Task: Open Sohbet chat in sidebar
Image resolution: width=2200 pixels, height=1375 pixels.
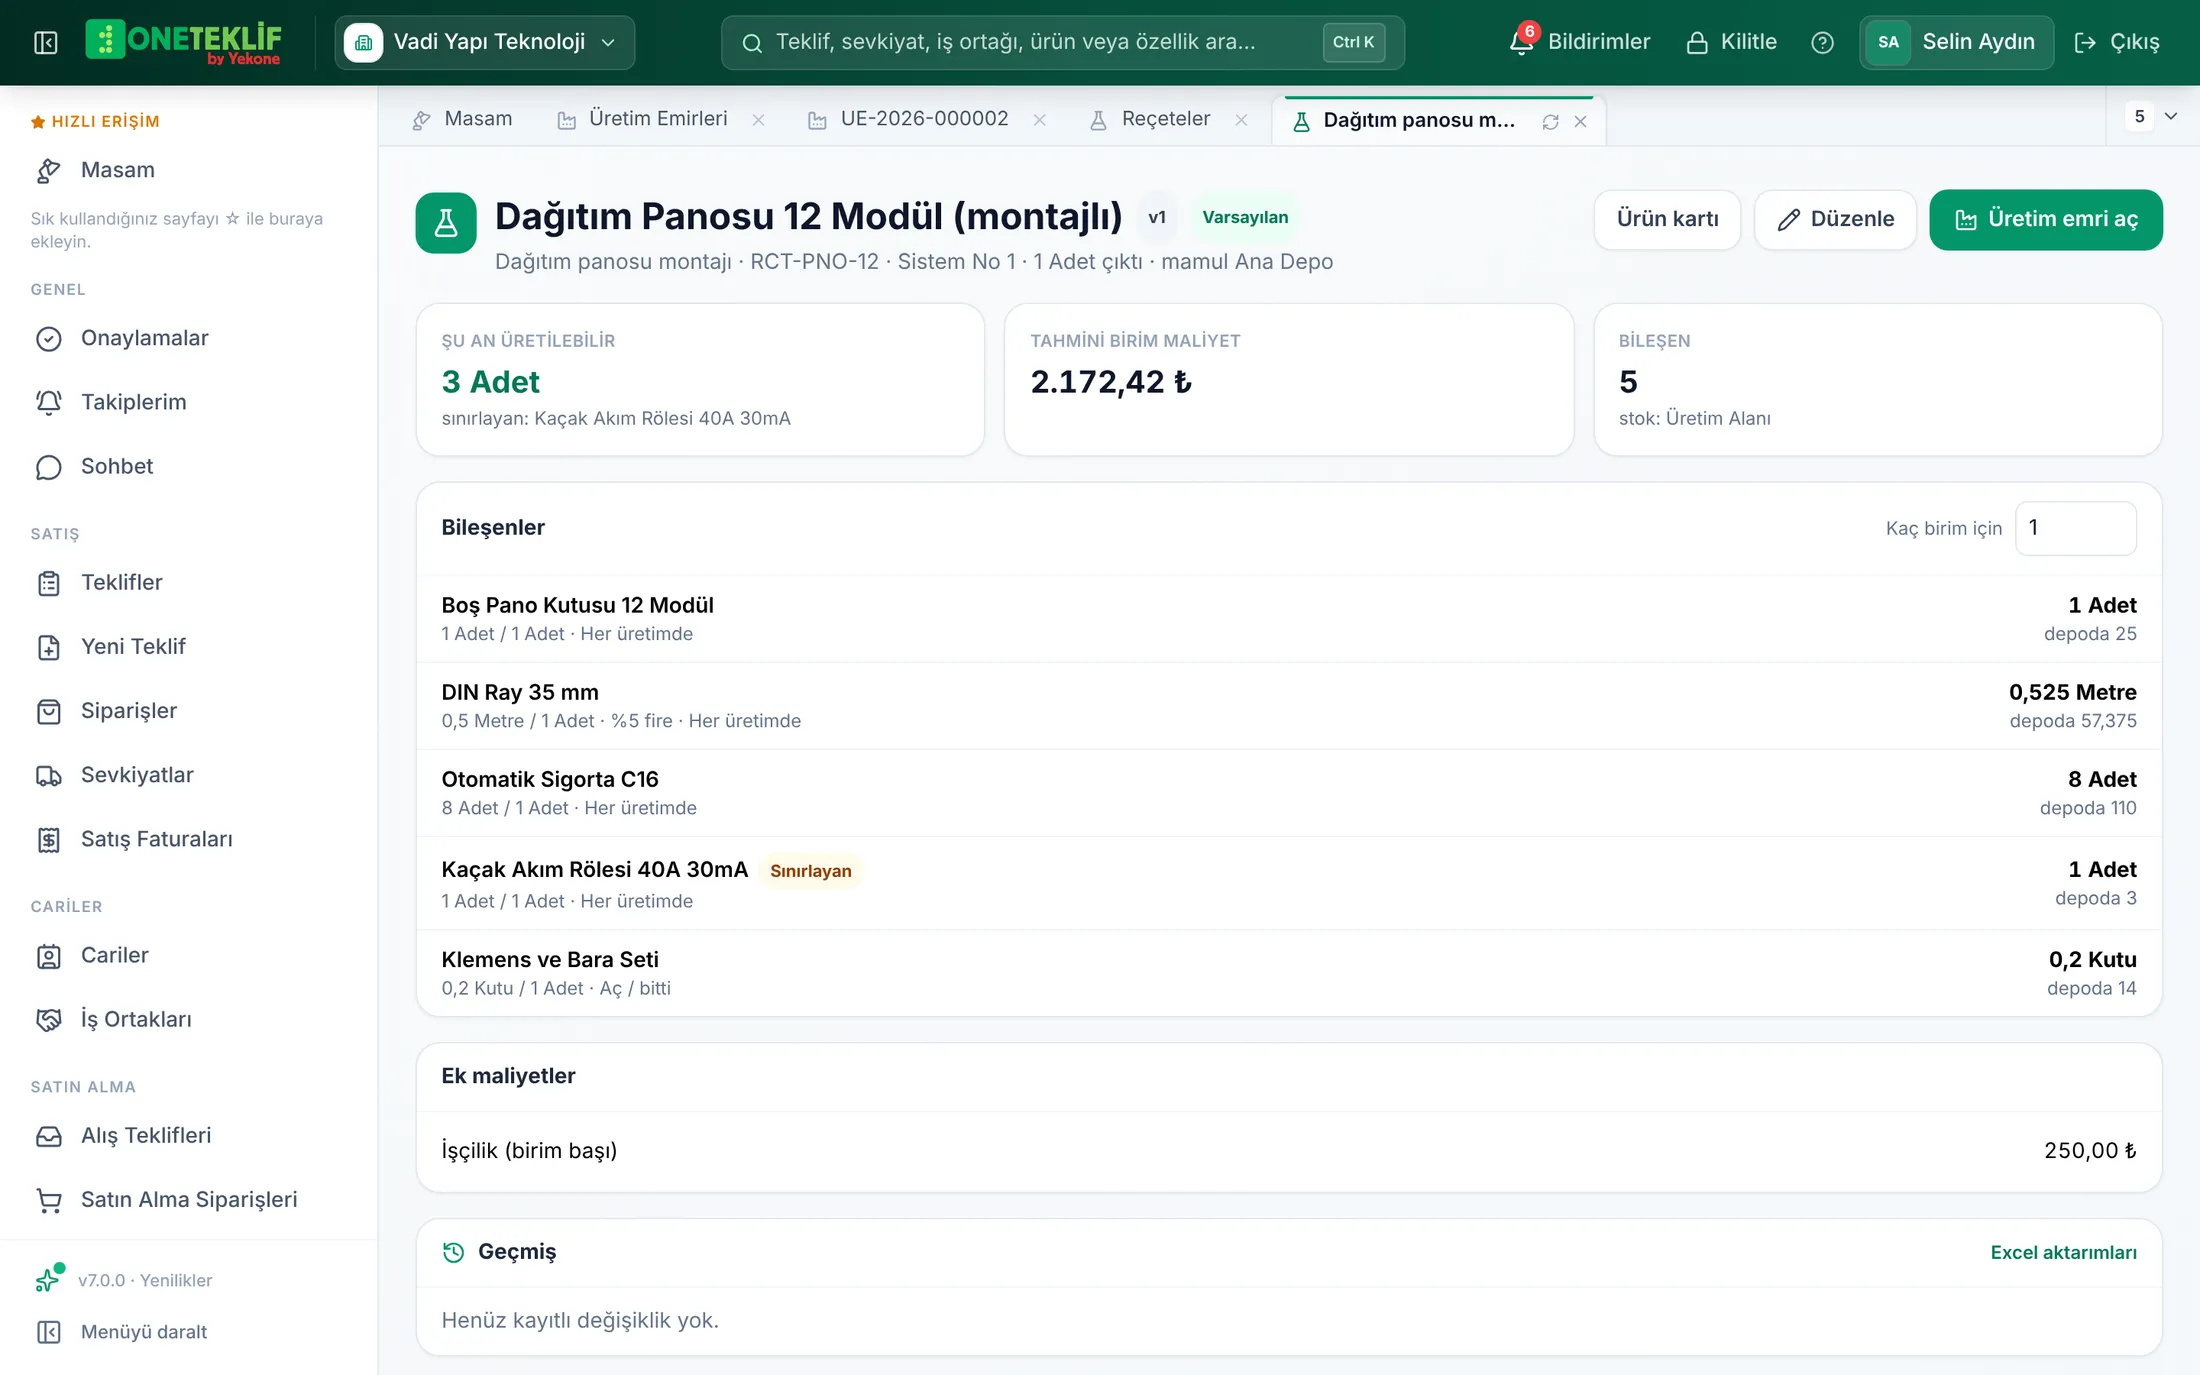Action: click(x=188, y=466)
